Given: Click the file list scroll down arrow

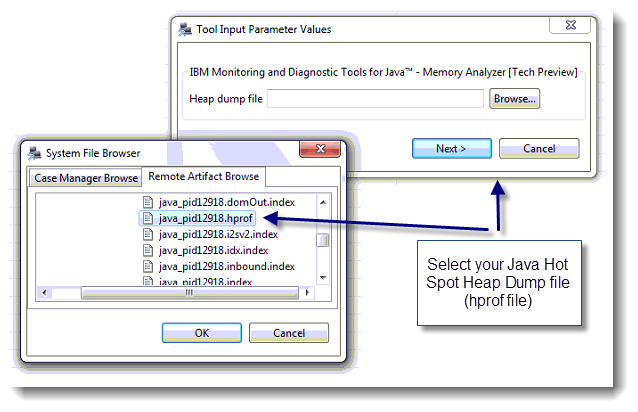Looking at the screenshot, I should point(323,277).
